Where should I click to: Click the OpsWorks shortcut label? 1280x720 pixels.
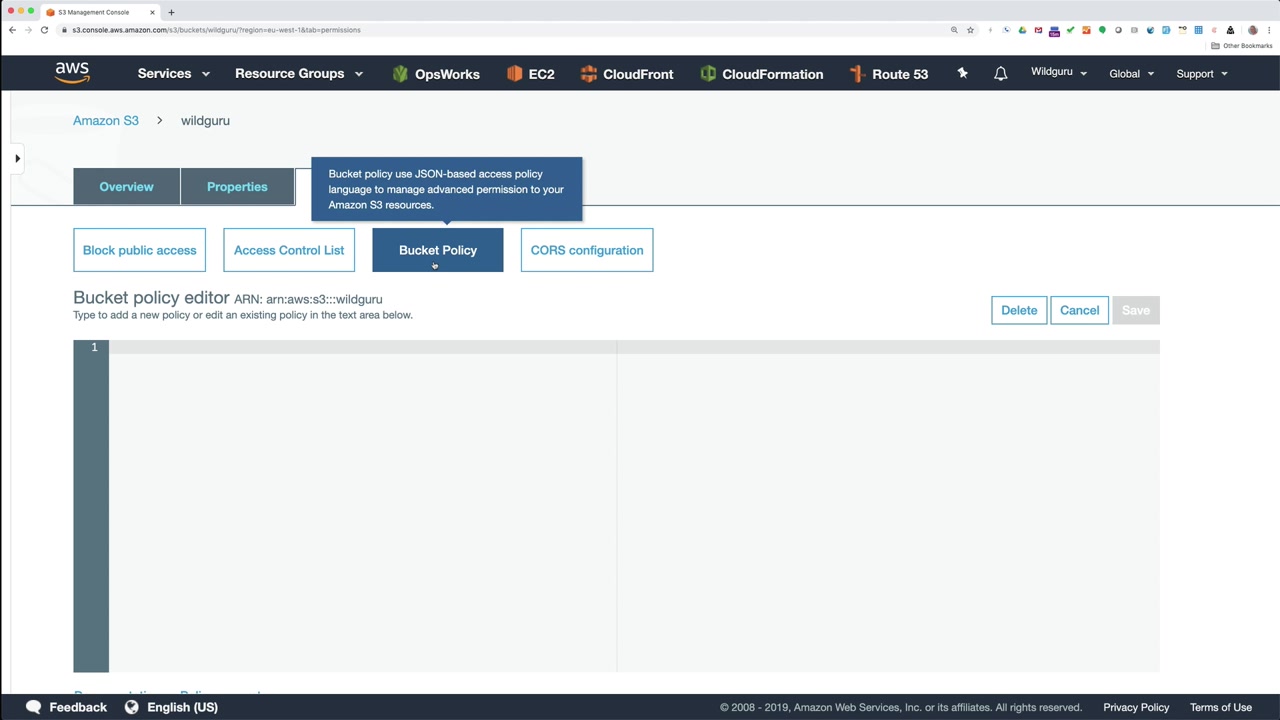click(447, 74)
